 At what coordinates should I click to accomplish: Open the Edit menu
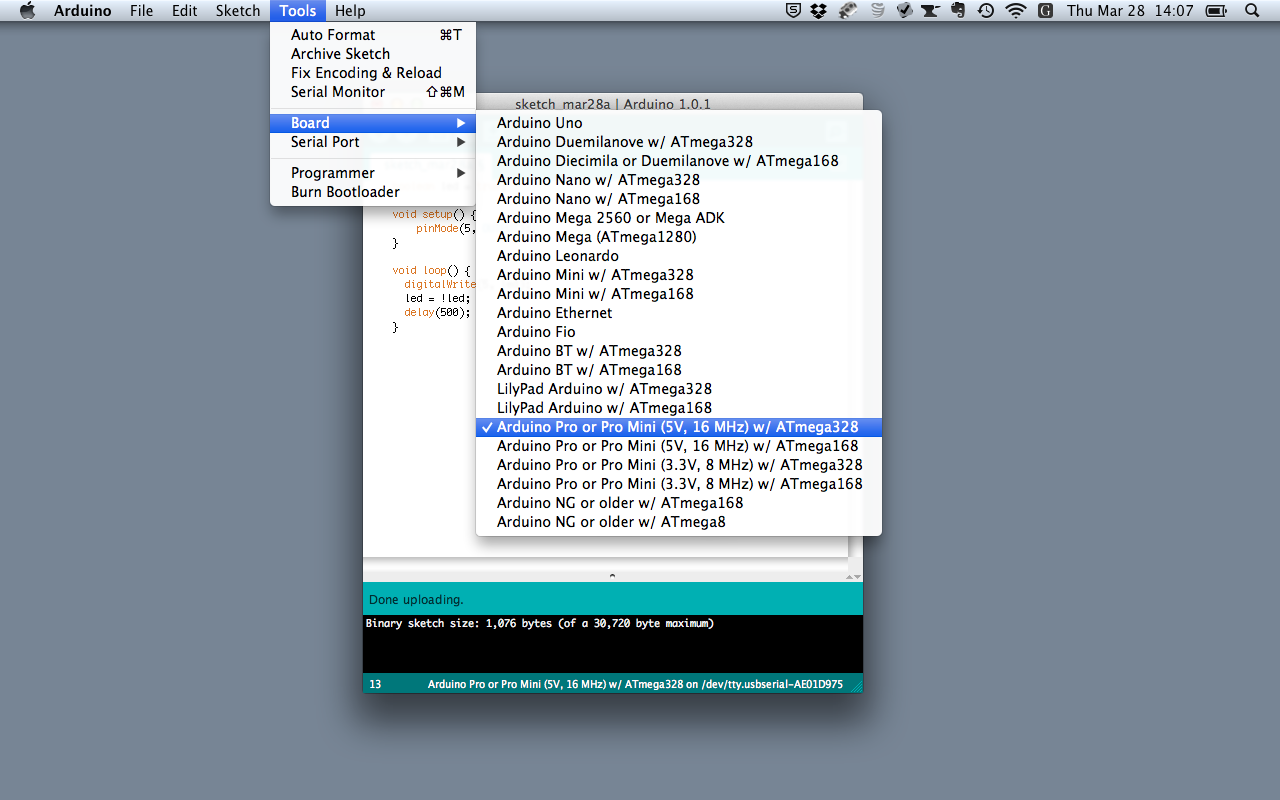tap(184, 11)
